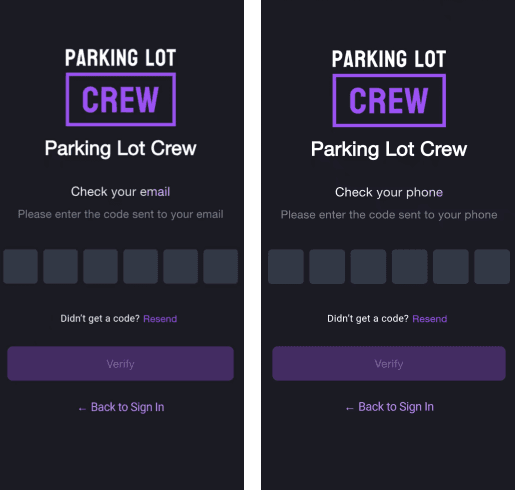Screen dimensions: 515x490
Task: Select fifth code digit box on email screen
Action: 180,266
